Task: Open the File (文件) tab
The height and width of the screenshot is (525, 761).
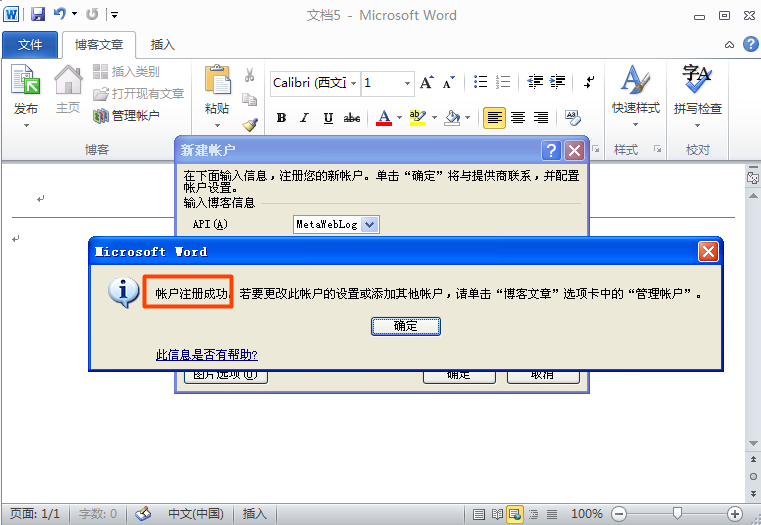Action: coord(30,45)
